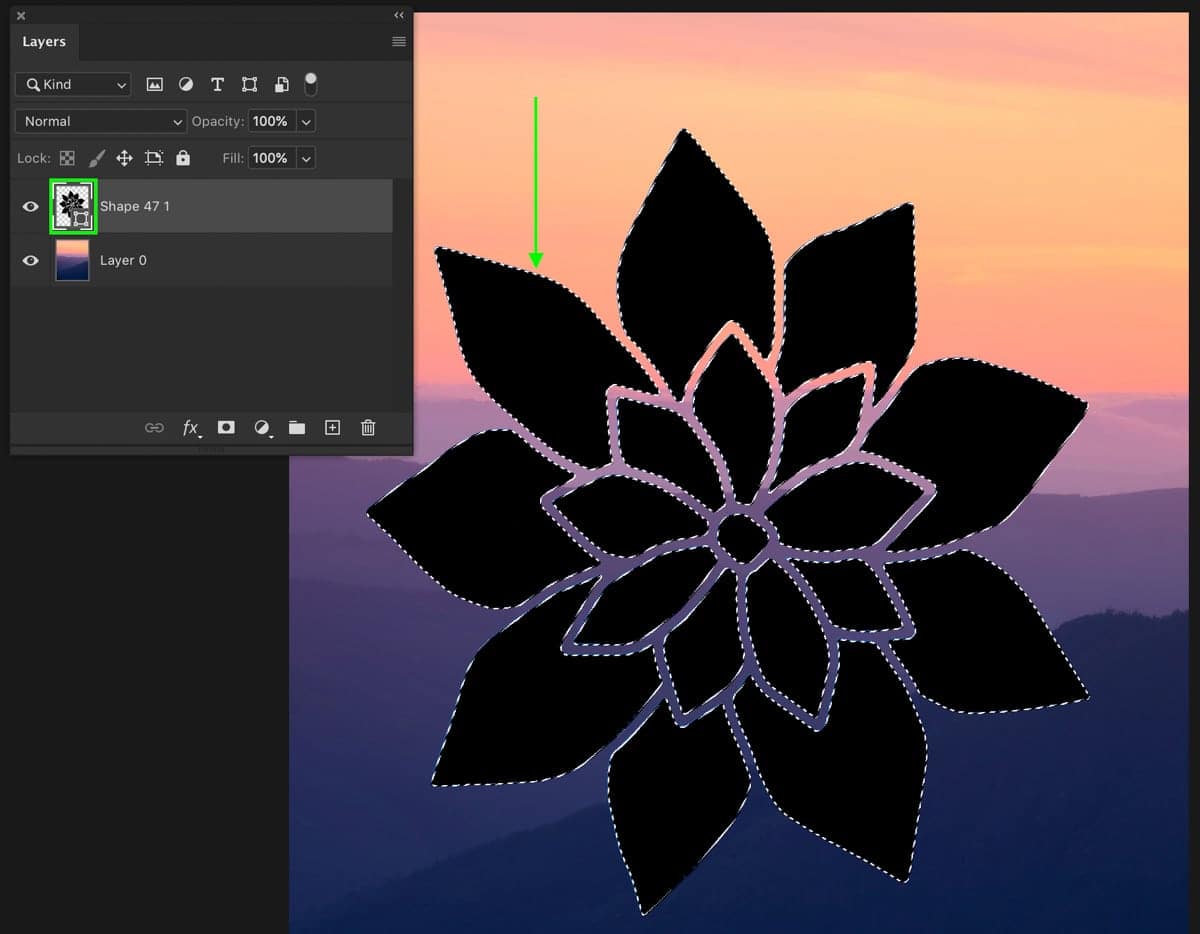Select the Layer 0 thumbnail
This screenshot has width=1200, height=934.
tap(73, 260)
